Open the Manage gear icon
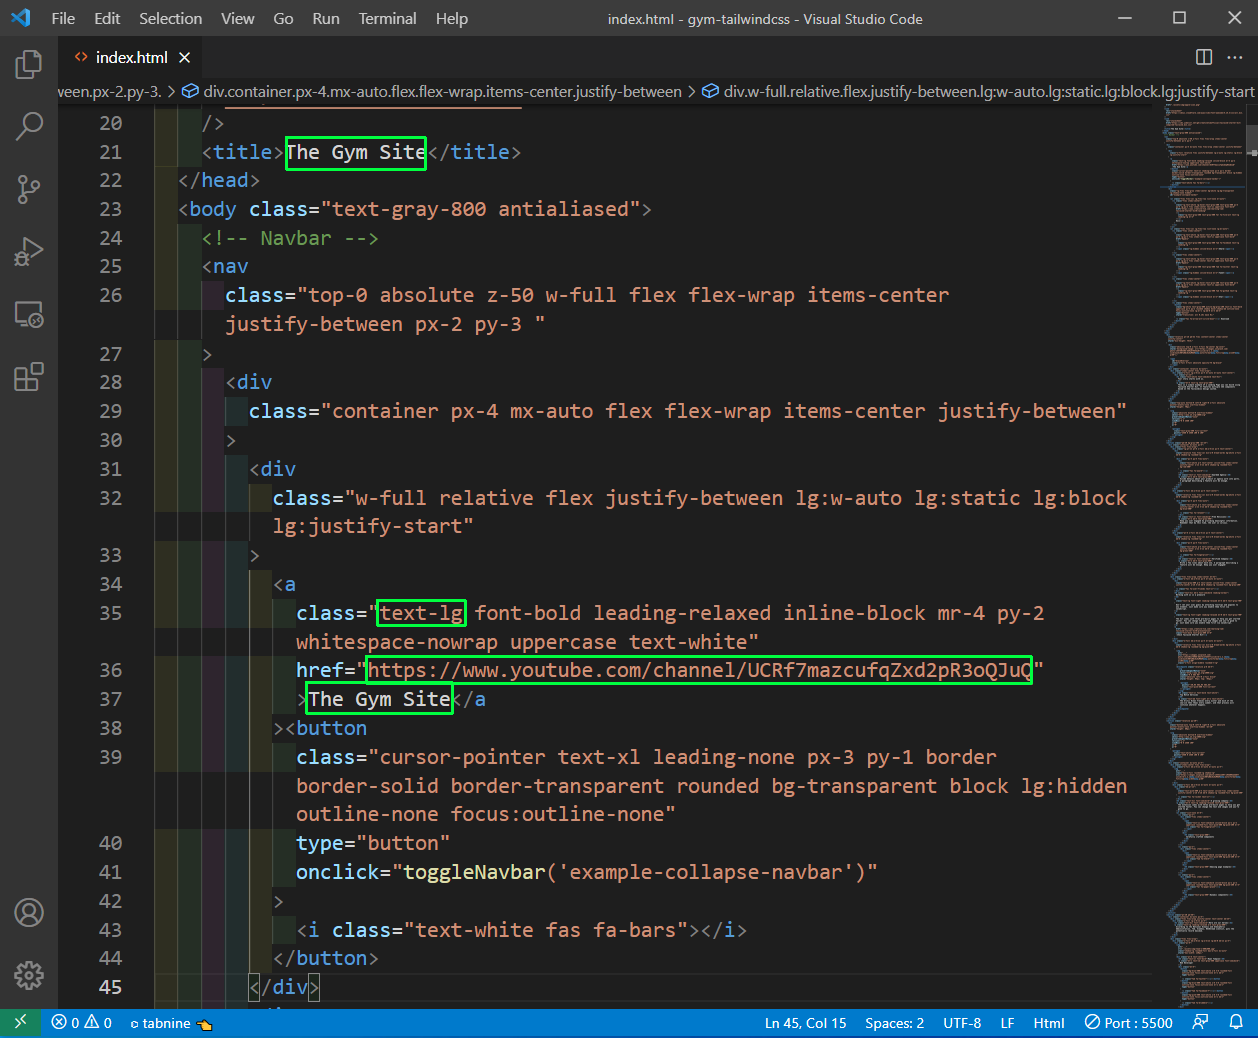This screenshot has height=1038, width=1258. [29, 975]
